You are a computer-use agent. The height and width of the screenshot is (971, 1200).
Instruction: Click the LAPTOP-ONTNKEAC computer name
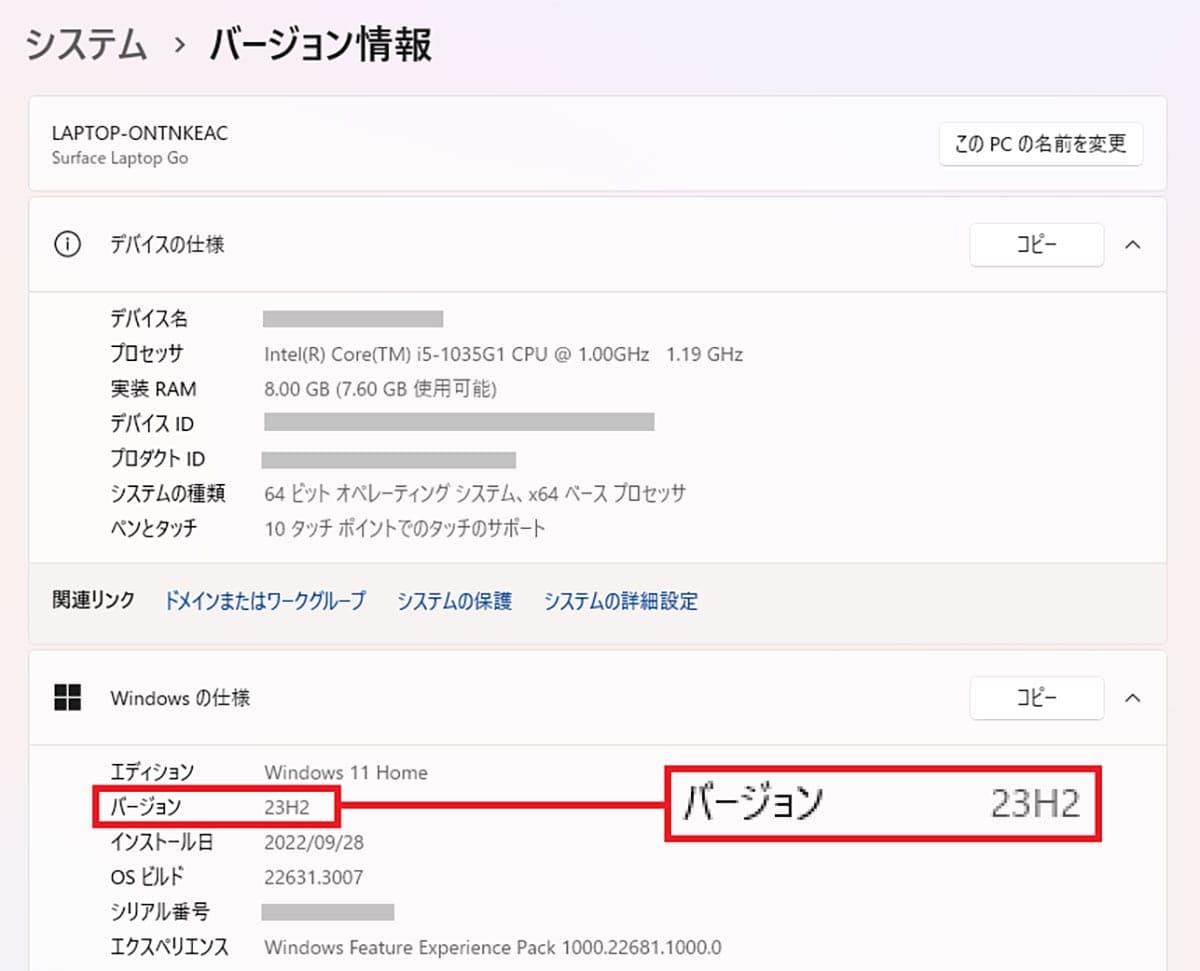pos(140,133)
